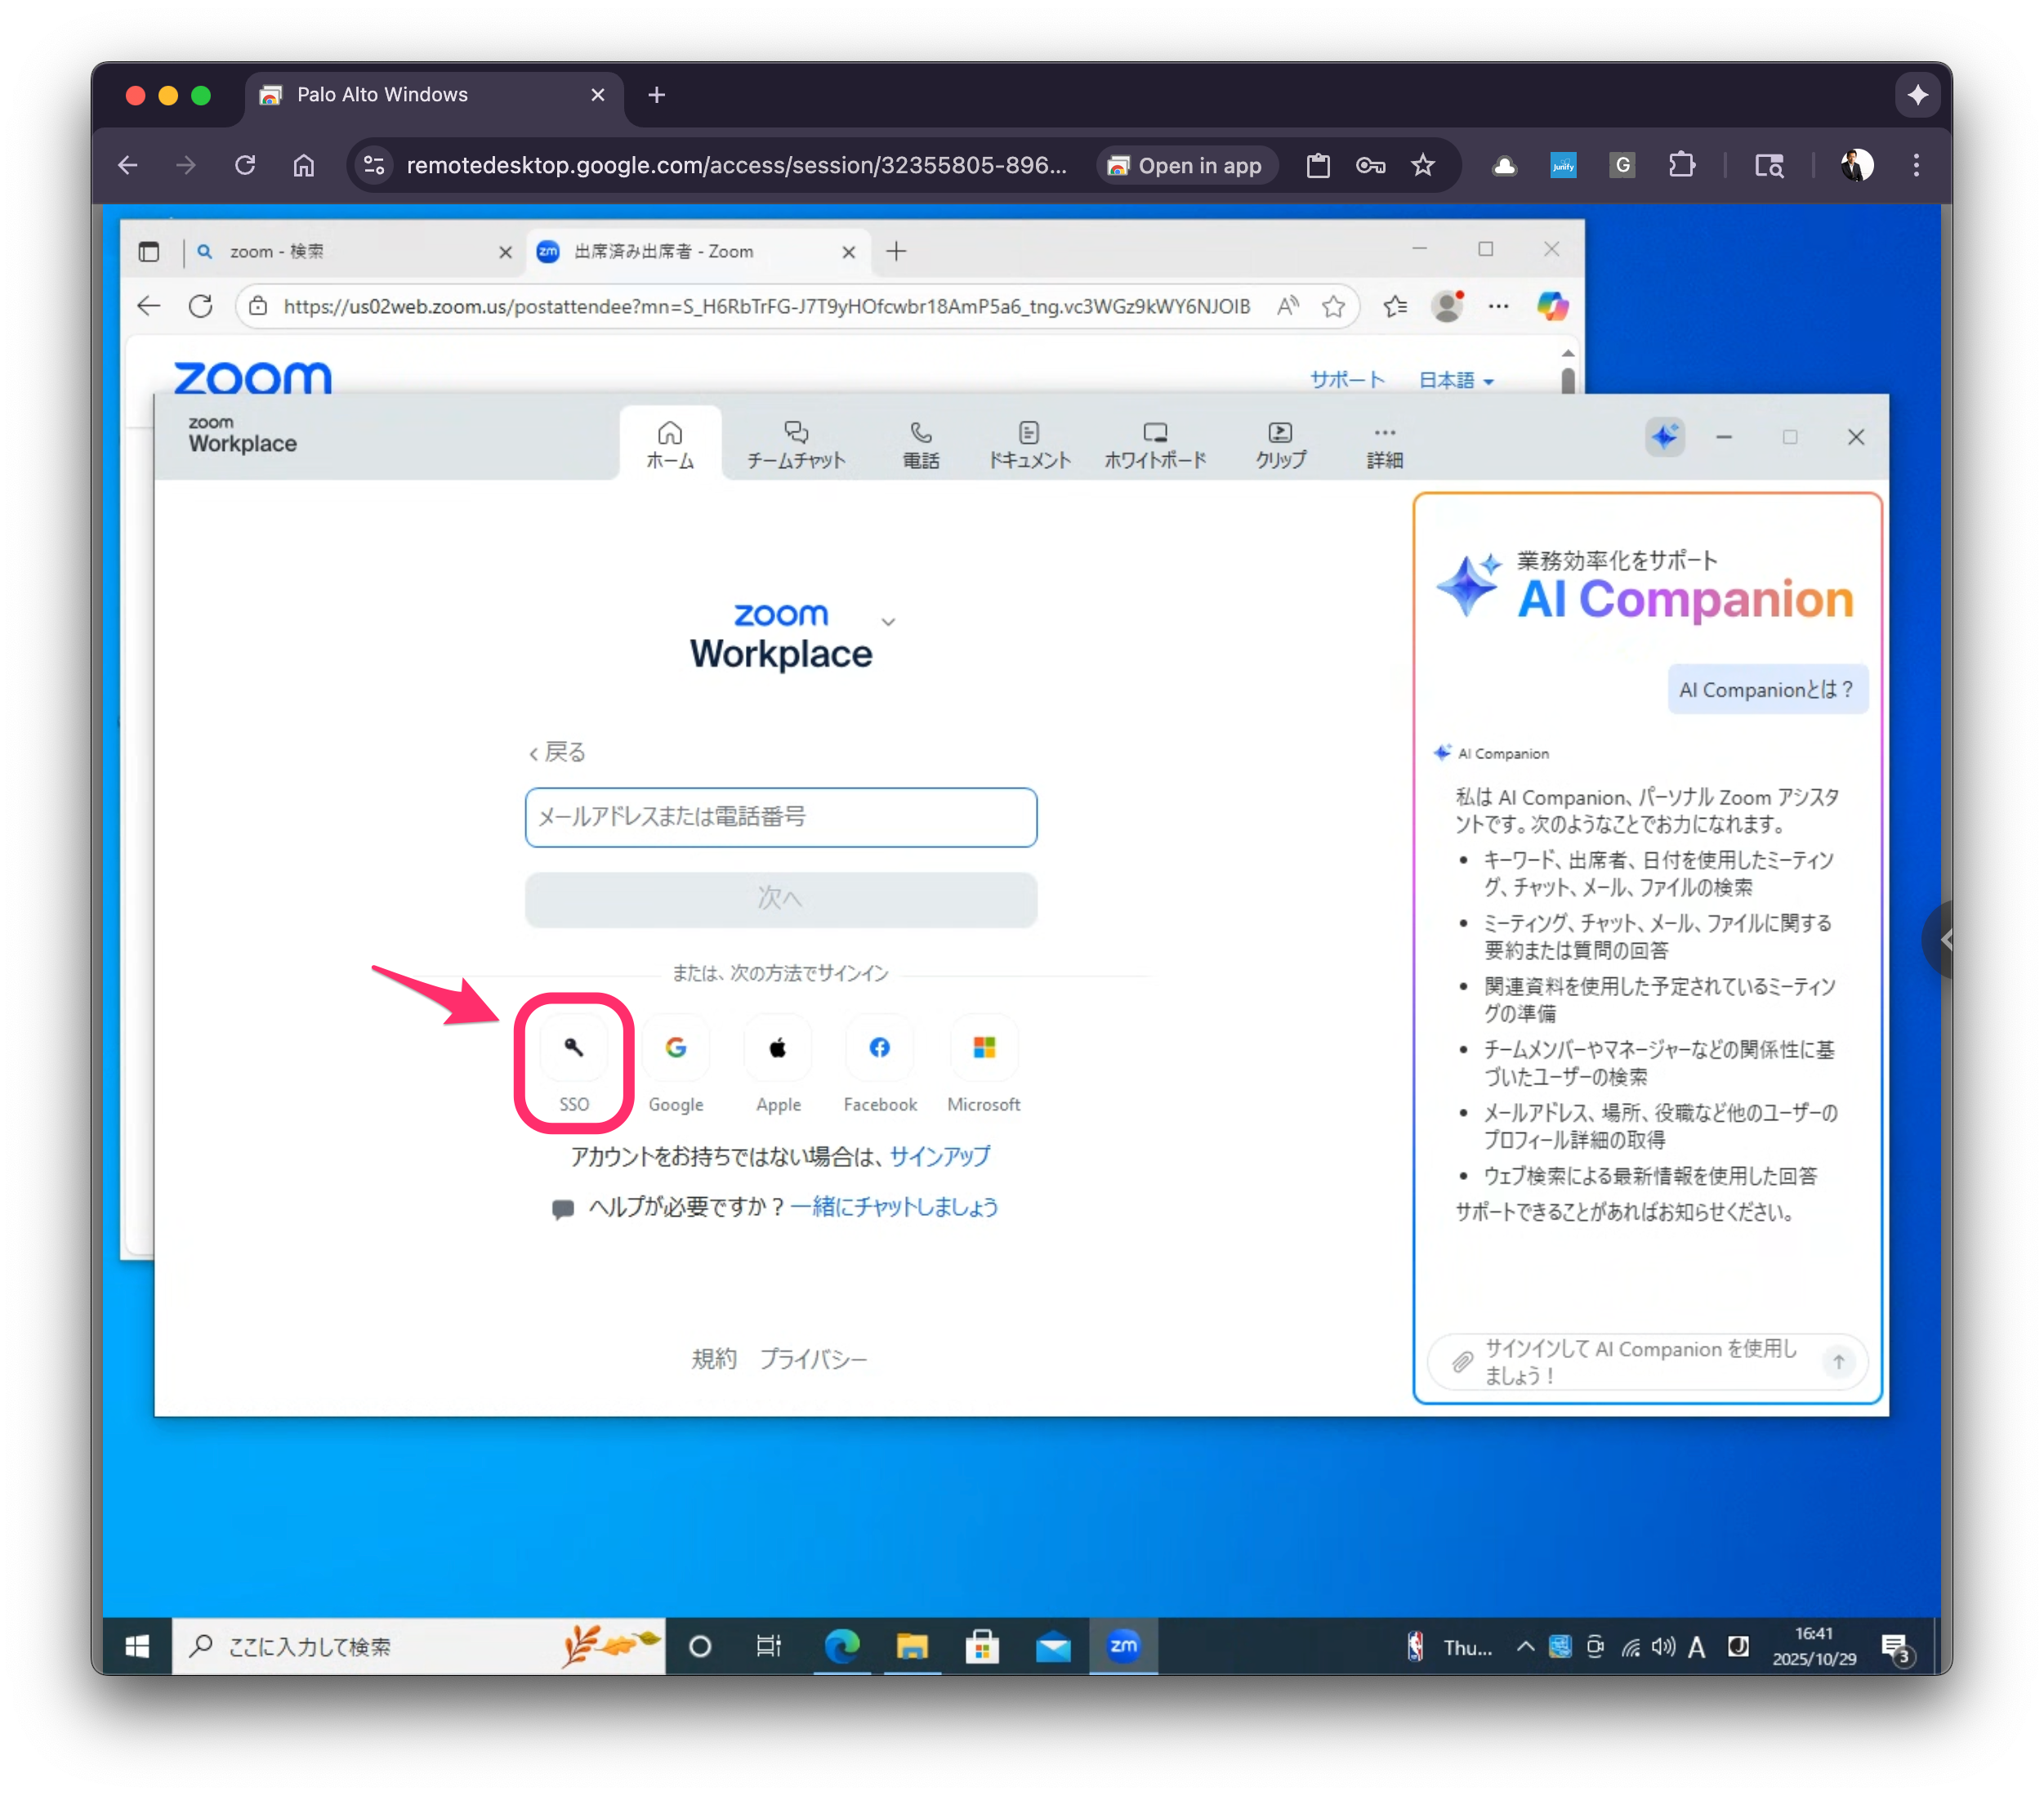Expand the Zoom Workplace logo chevron
The width and height of the screenshot is (2044, 1796).
[x=888, y=622]
